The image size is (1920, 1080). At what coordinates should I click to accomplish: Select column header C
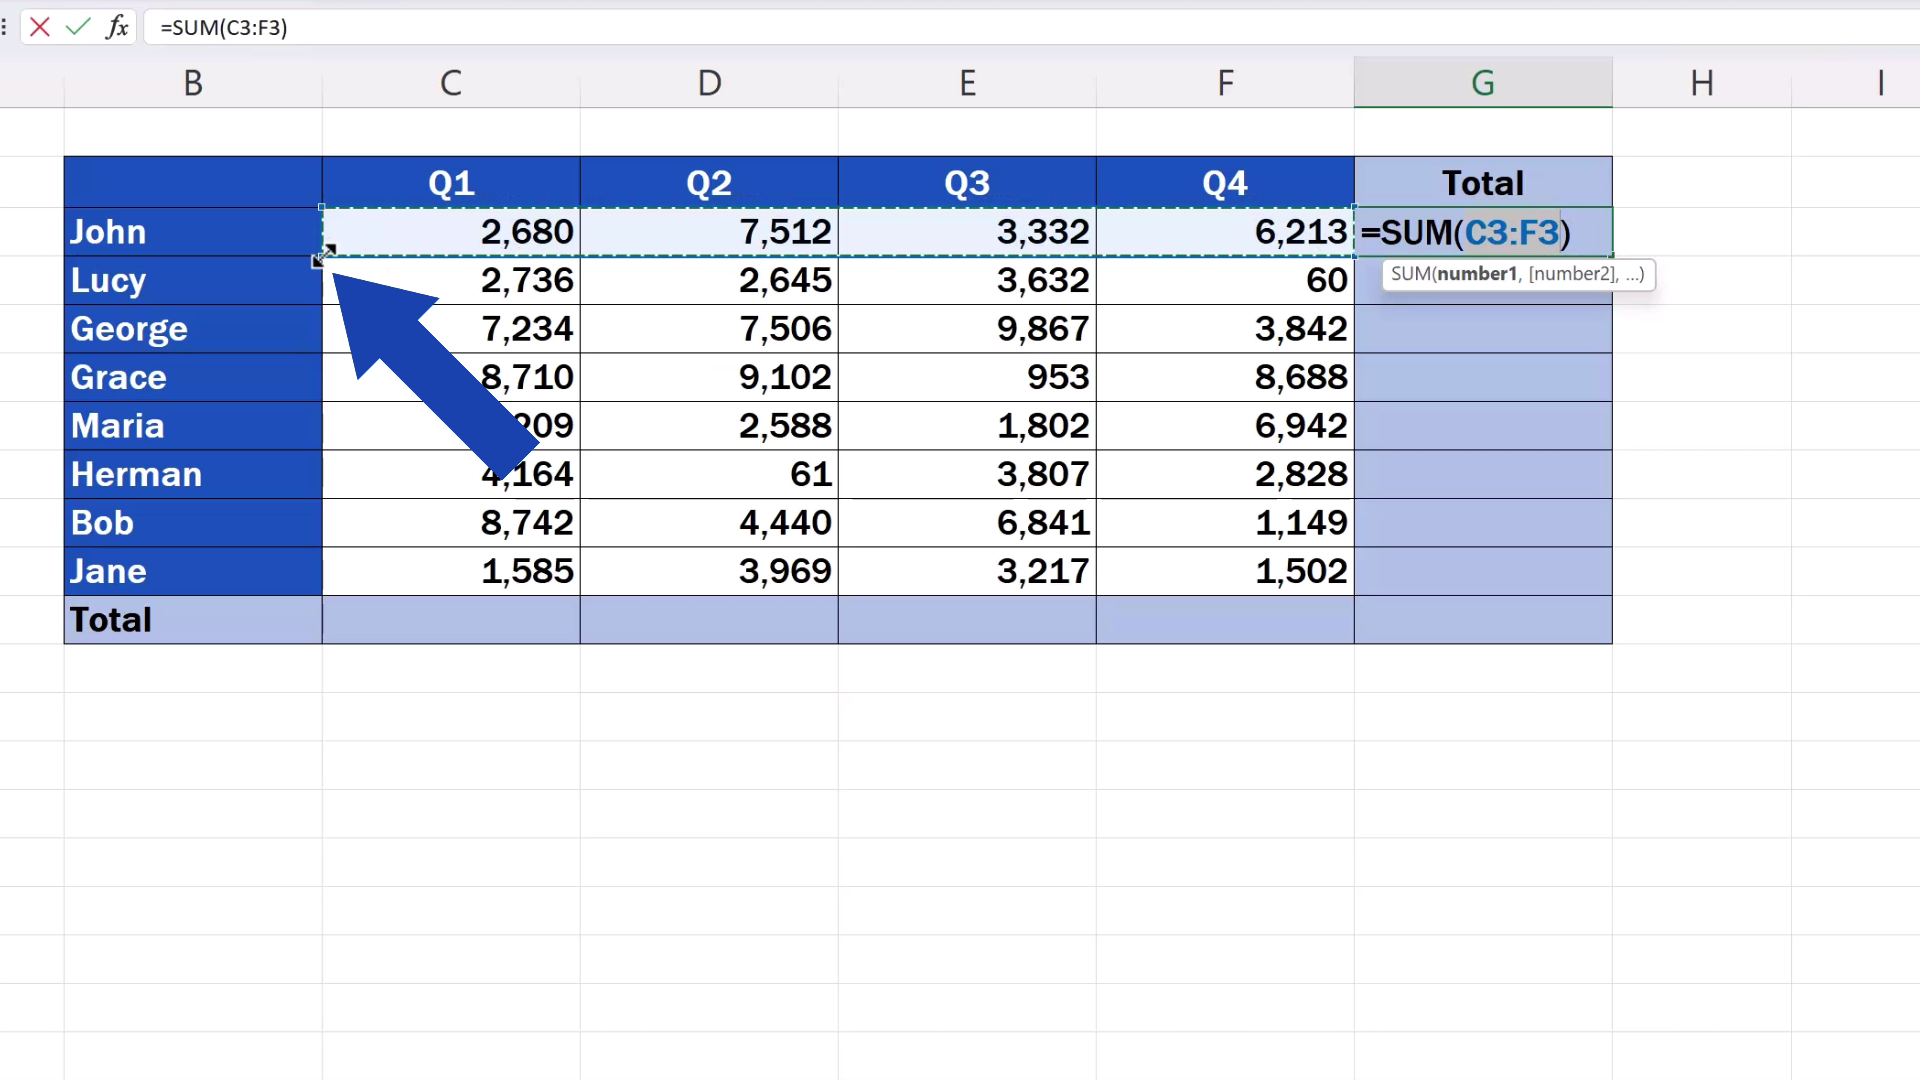[451, 82]
